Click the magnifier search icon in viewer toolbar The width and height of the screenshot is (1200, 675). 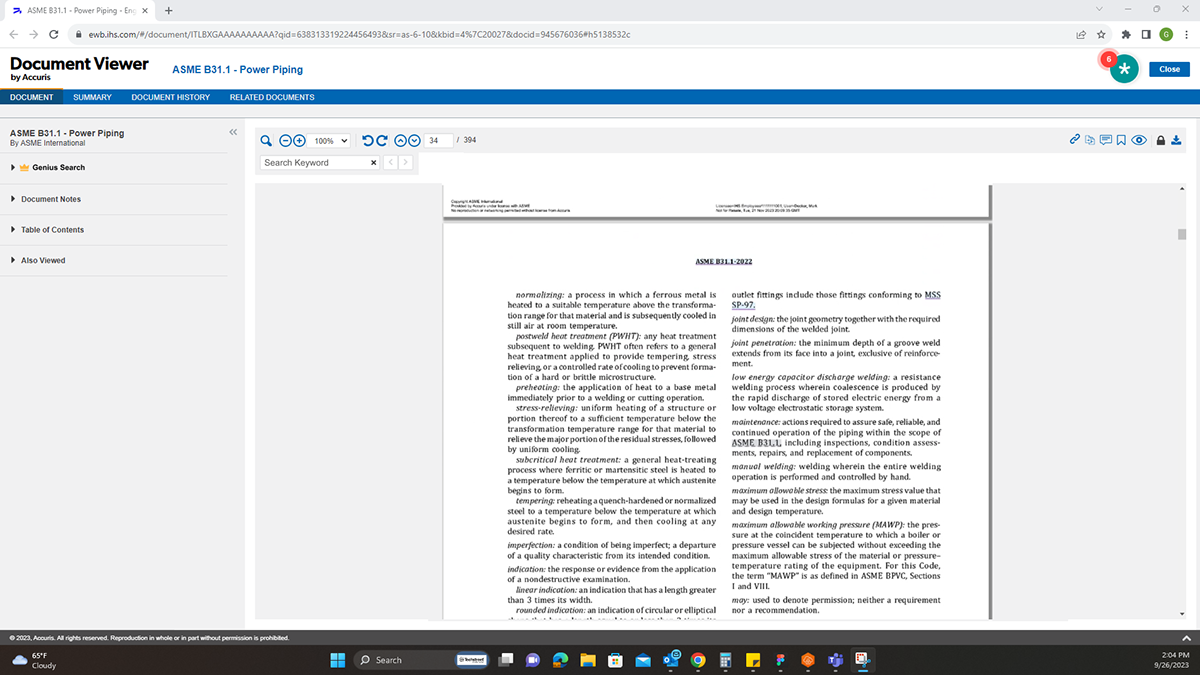266,141
